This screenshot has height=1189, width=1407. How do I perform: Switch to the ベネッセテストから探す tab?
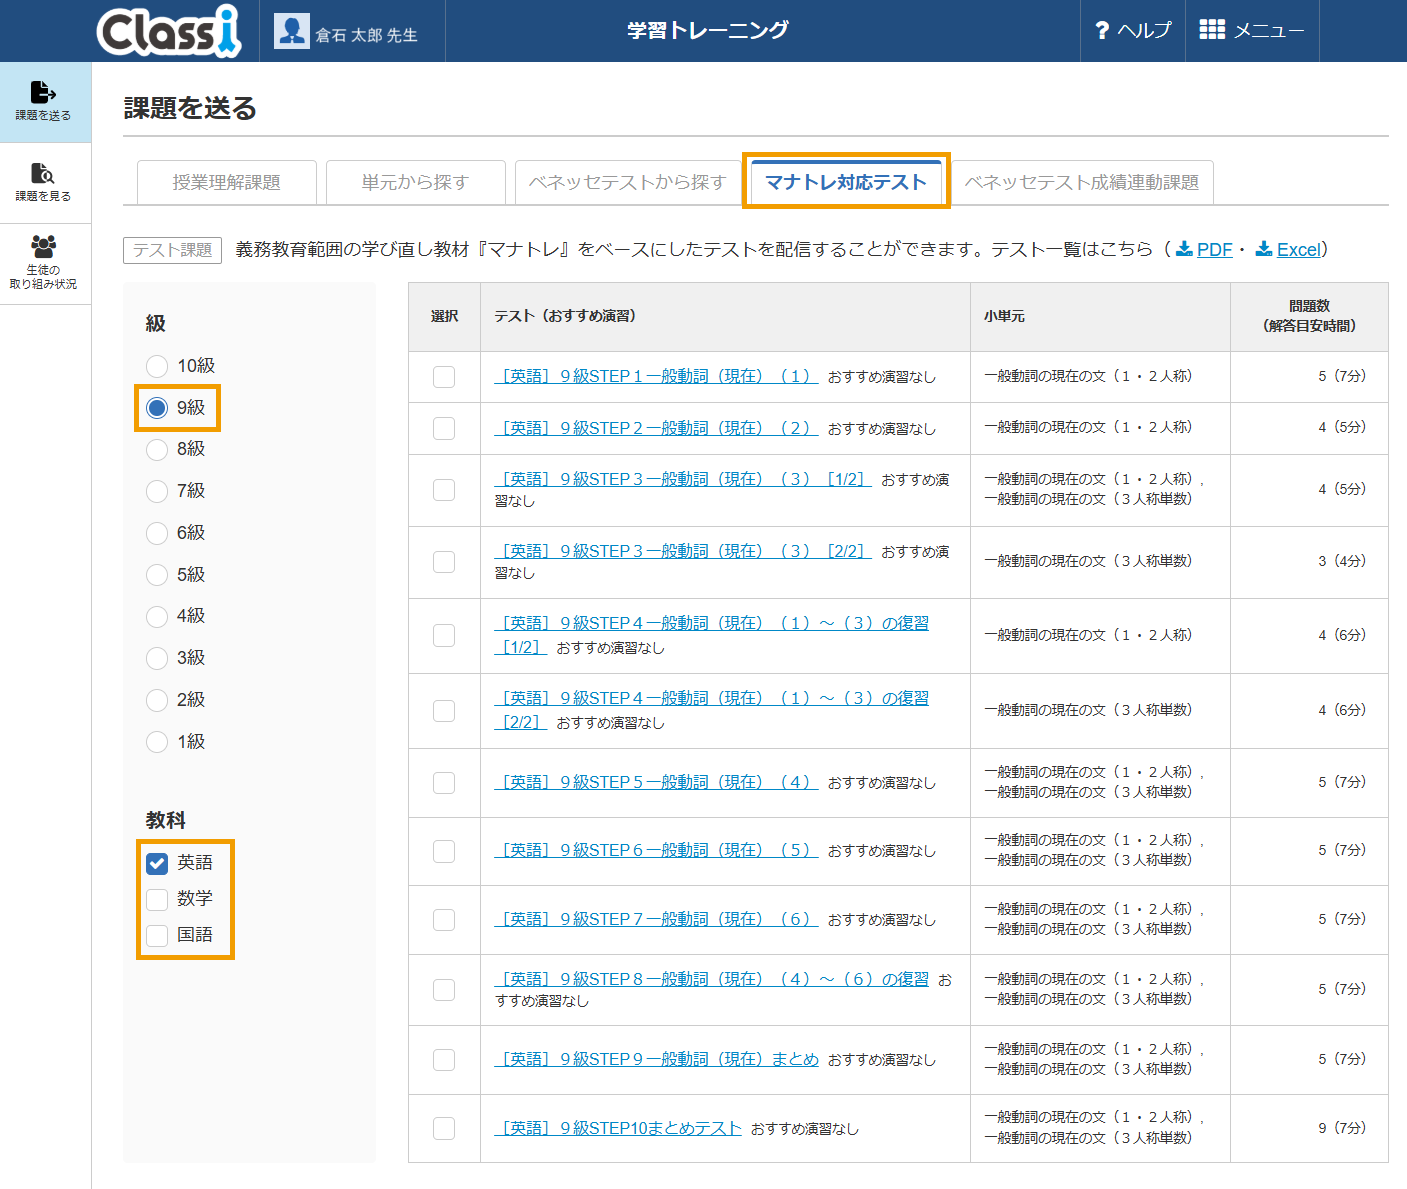pyautogui.click(x=628, y=182)
